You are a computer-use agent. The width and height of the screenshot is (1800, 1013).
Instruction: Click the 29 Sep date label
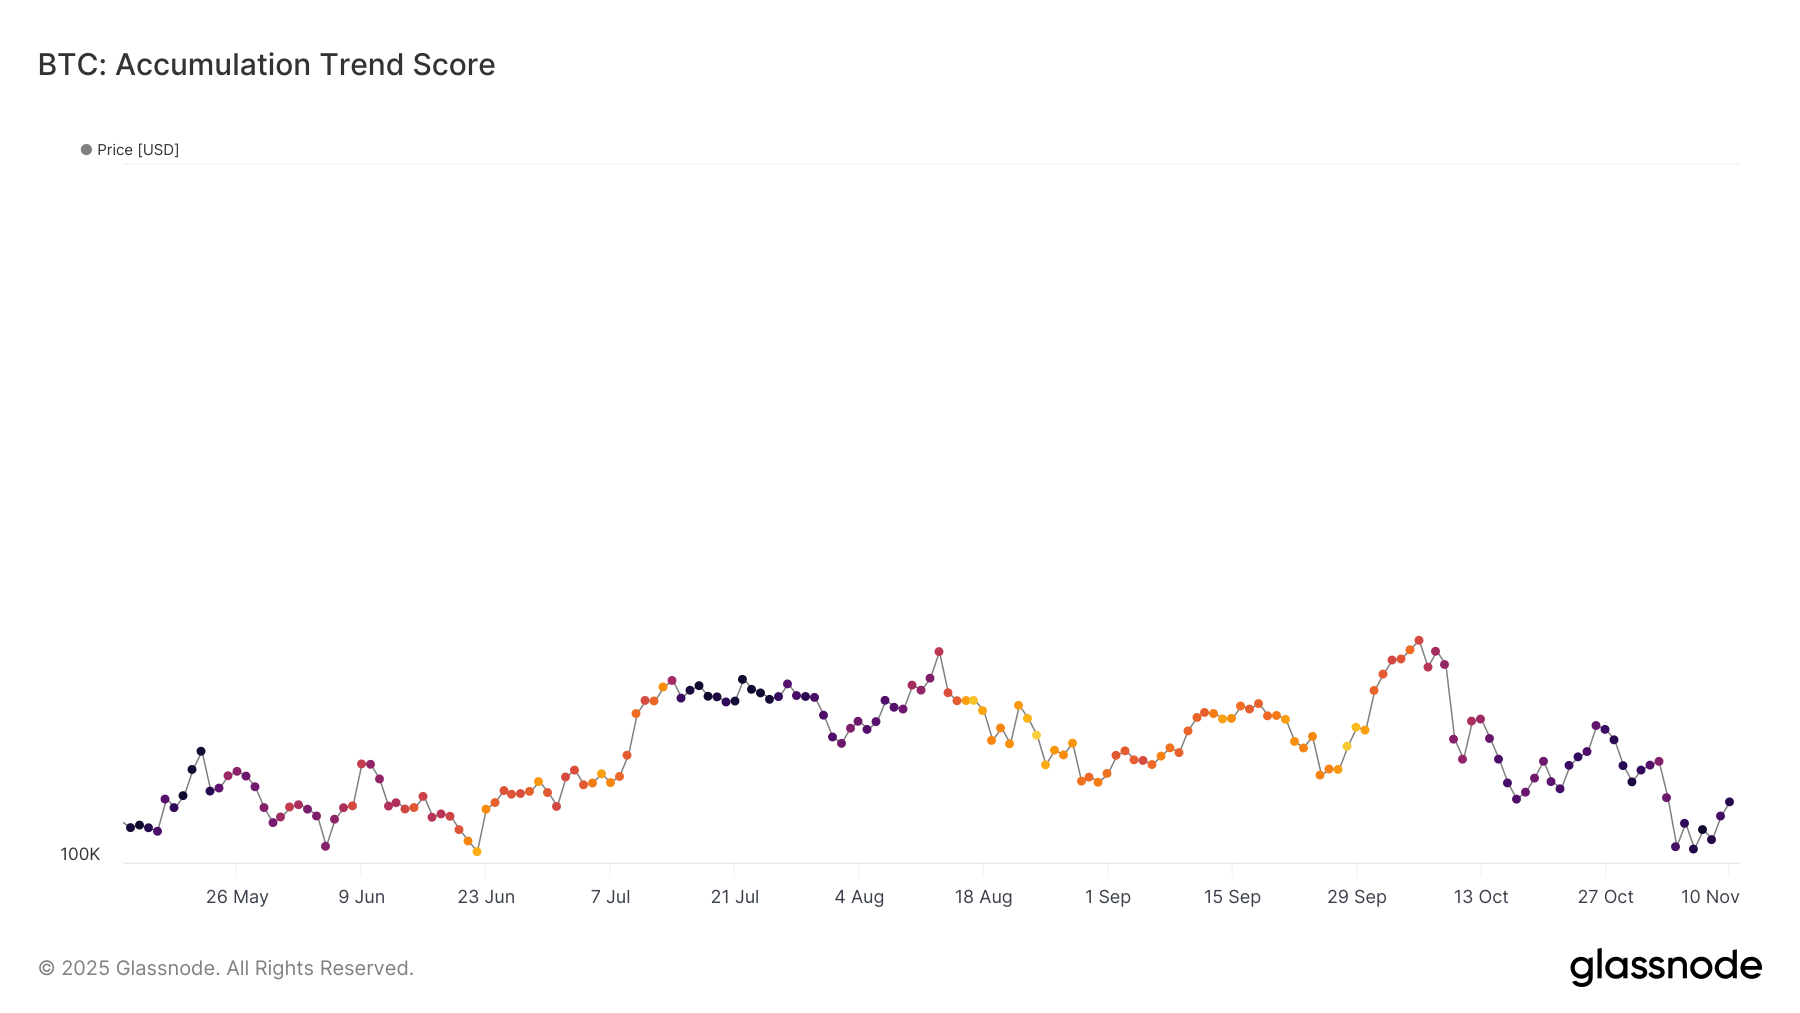(x=1357, y=897)
